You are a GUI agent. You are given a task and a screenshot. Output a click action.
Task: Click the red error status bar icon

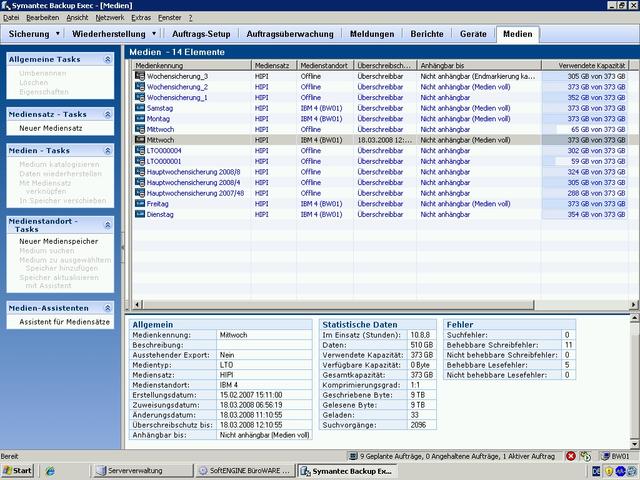coord(571,456)
